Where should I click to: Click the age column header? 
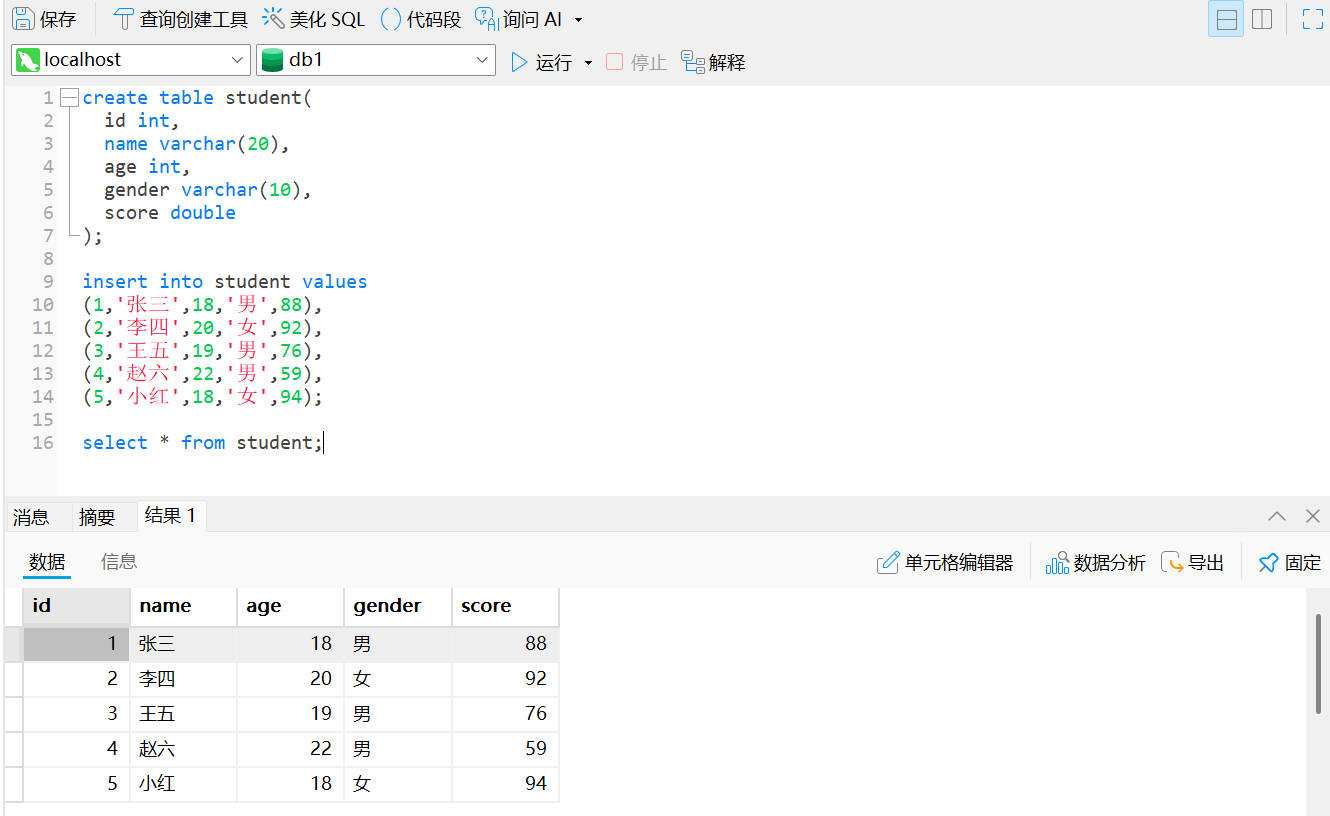tap(291, 606)
